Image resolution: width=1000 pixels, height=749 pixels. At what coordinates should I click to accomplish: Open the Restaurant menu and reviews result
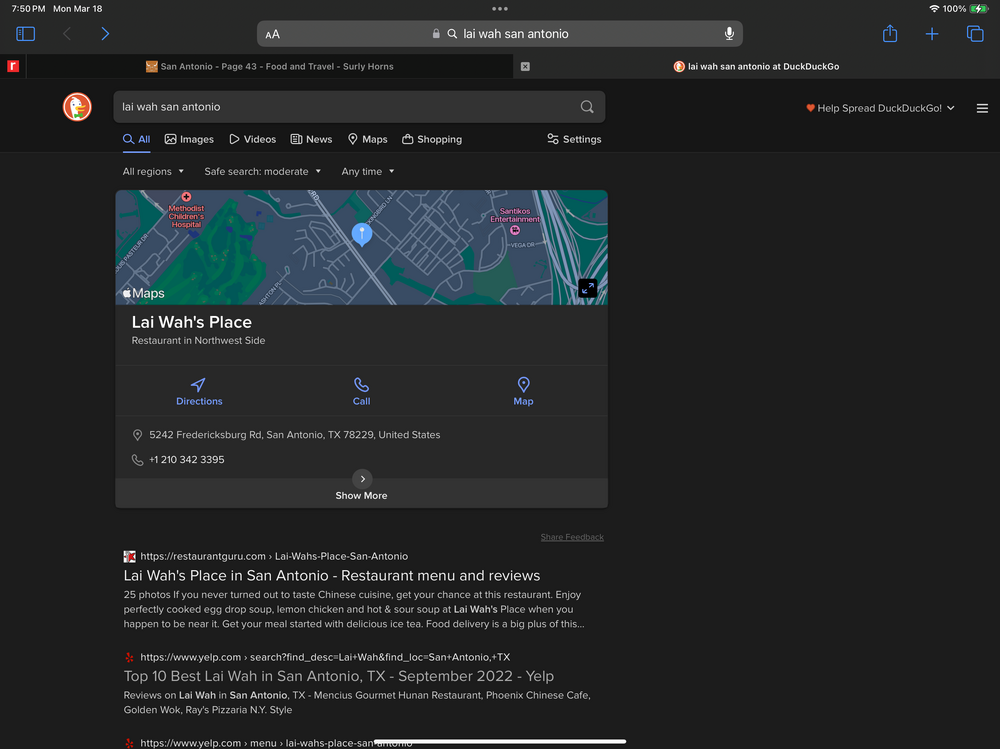tap(331, 576)
